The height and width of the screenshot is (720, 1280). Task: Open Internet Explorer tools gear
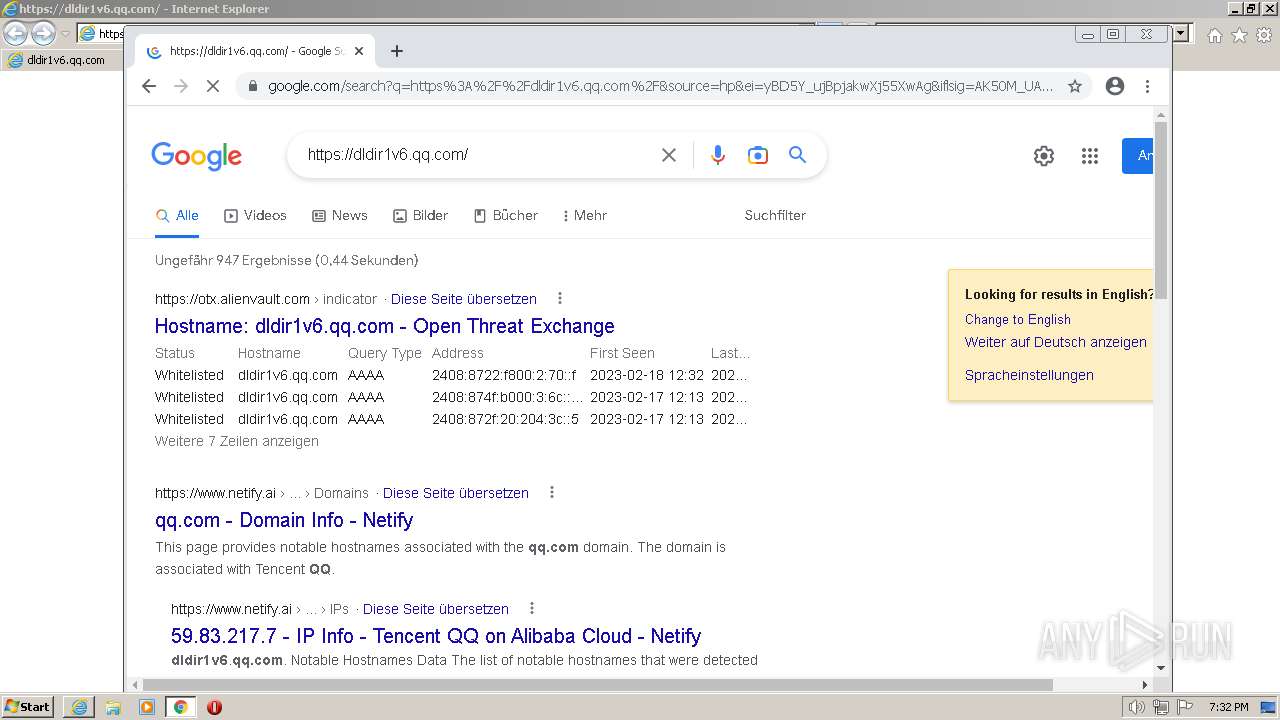1263,35
